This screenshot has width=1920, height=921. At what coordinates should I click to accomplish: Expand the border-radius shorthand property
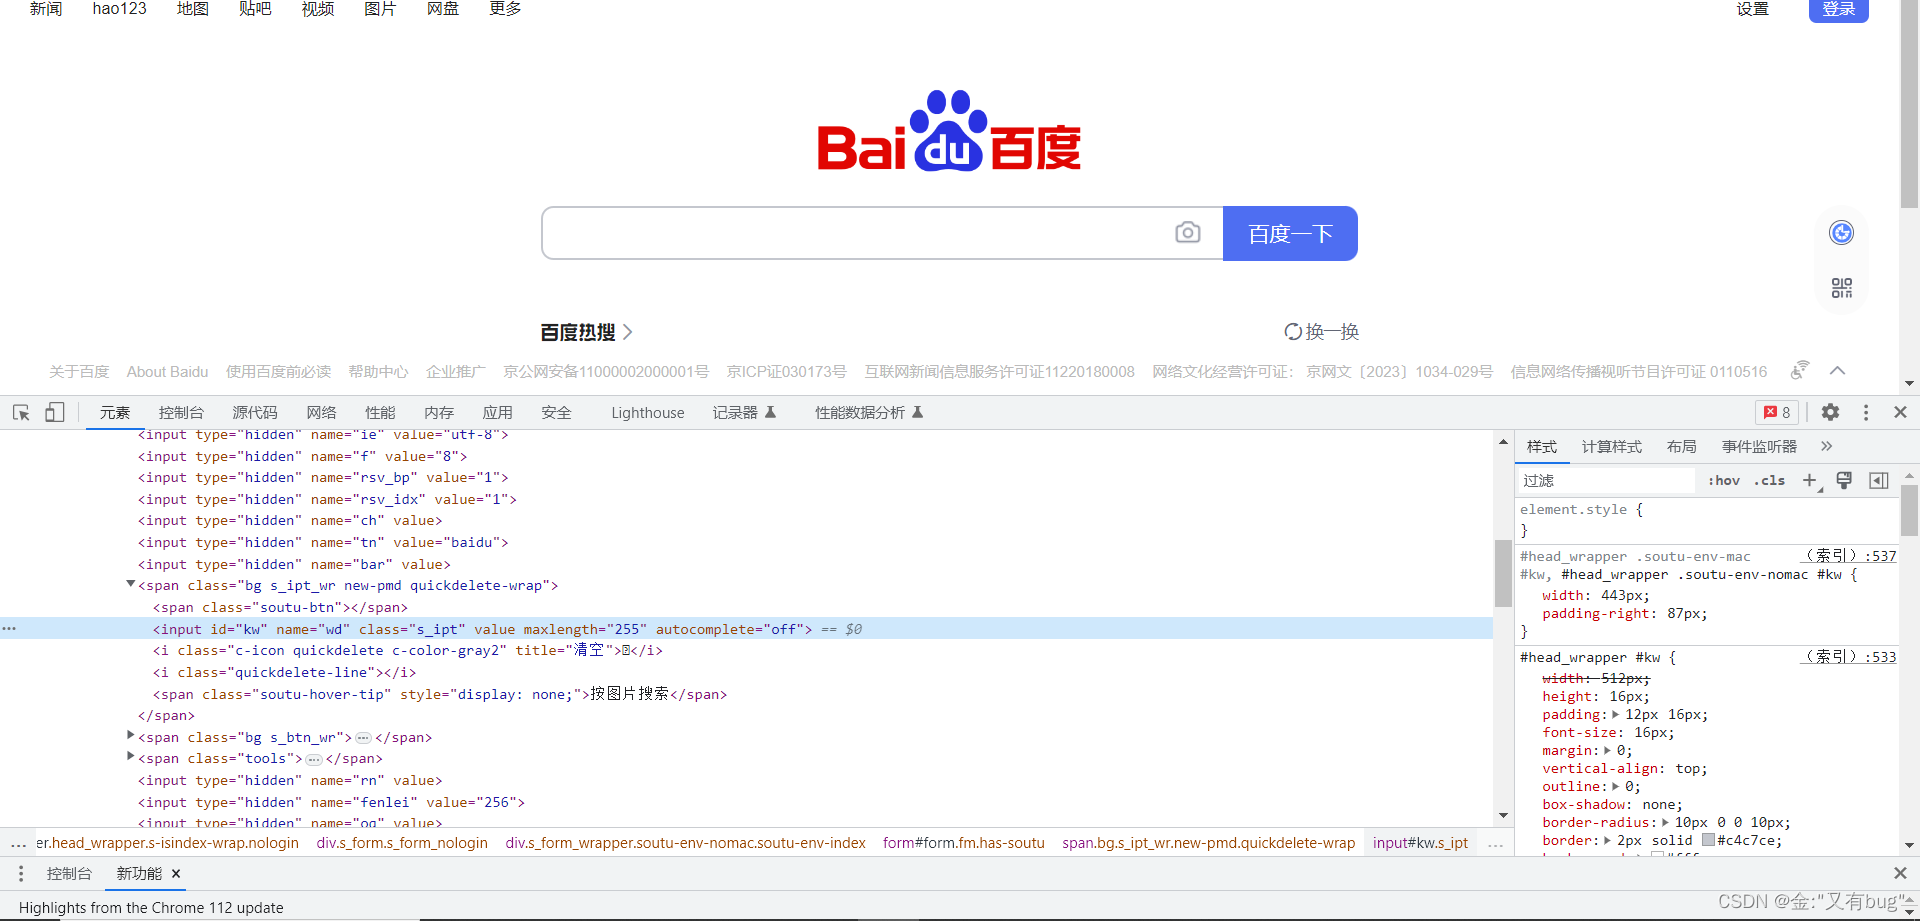point(1665,822)
